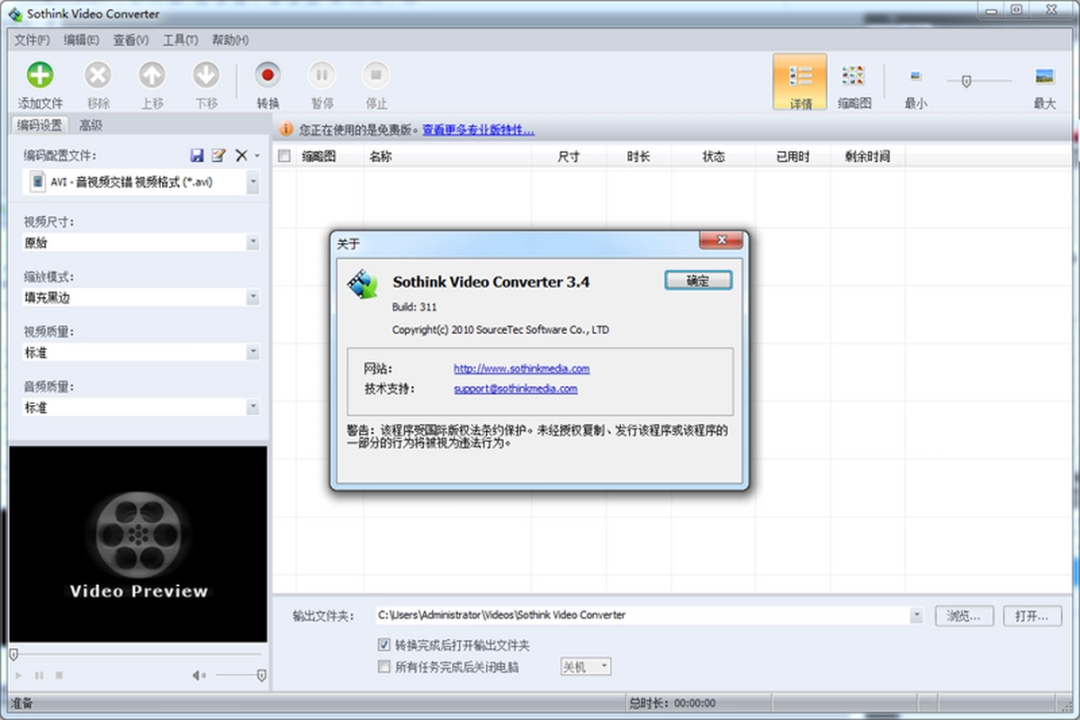The image size is (1080, 720).
Task: Select the 移除 (Remove) icon
Action: 98,75
